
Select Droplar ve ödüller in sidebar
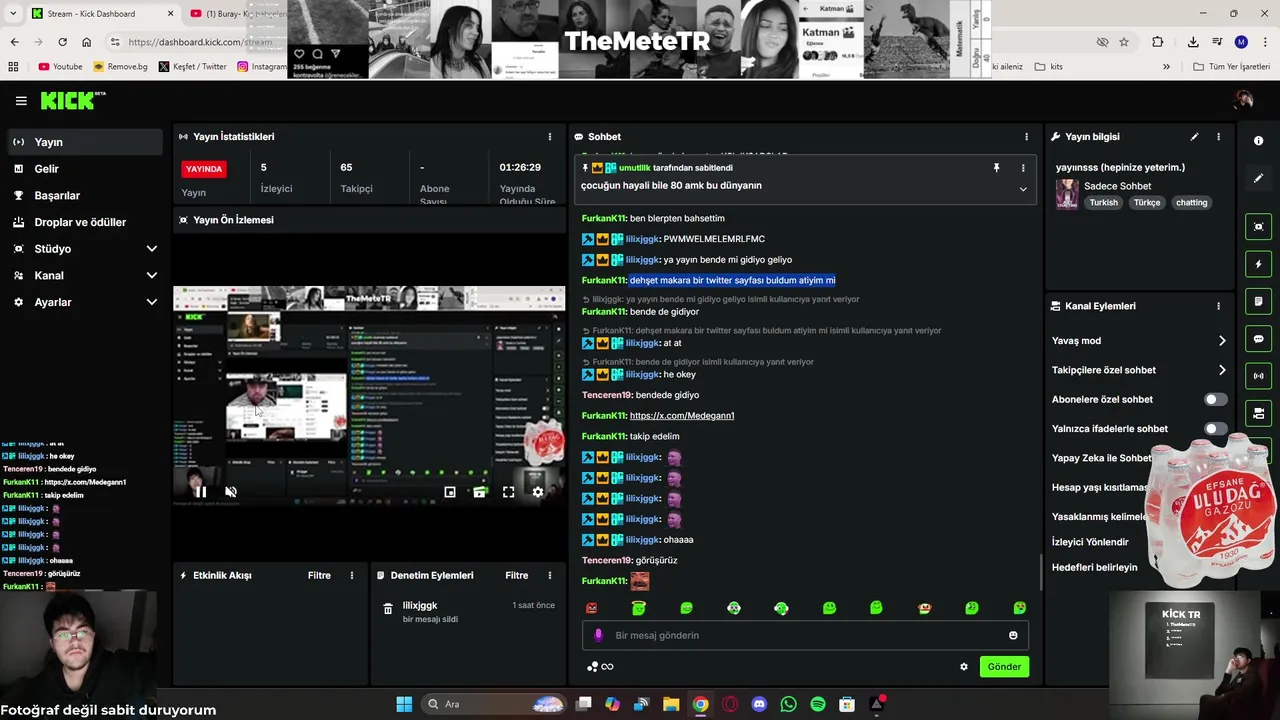pyautogui.click(x=81, y=222)
